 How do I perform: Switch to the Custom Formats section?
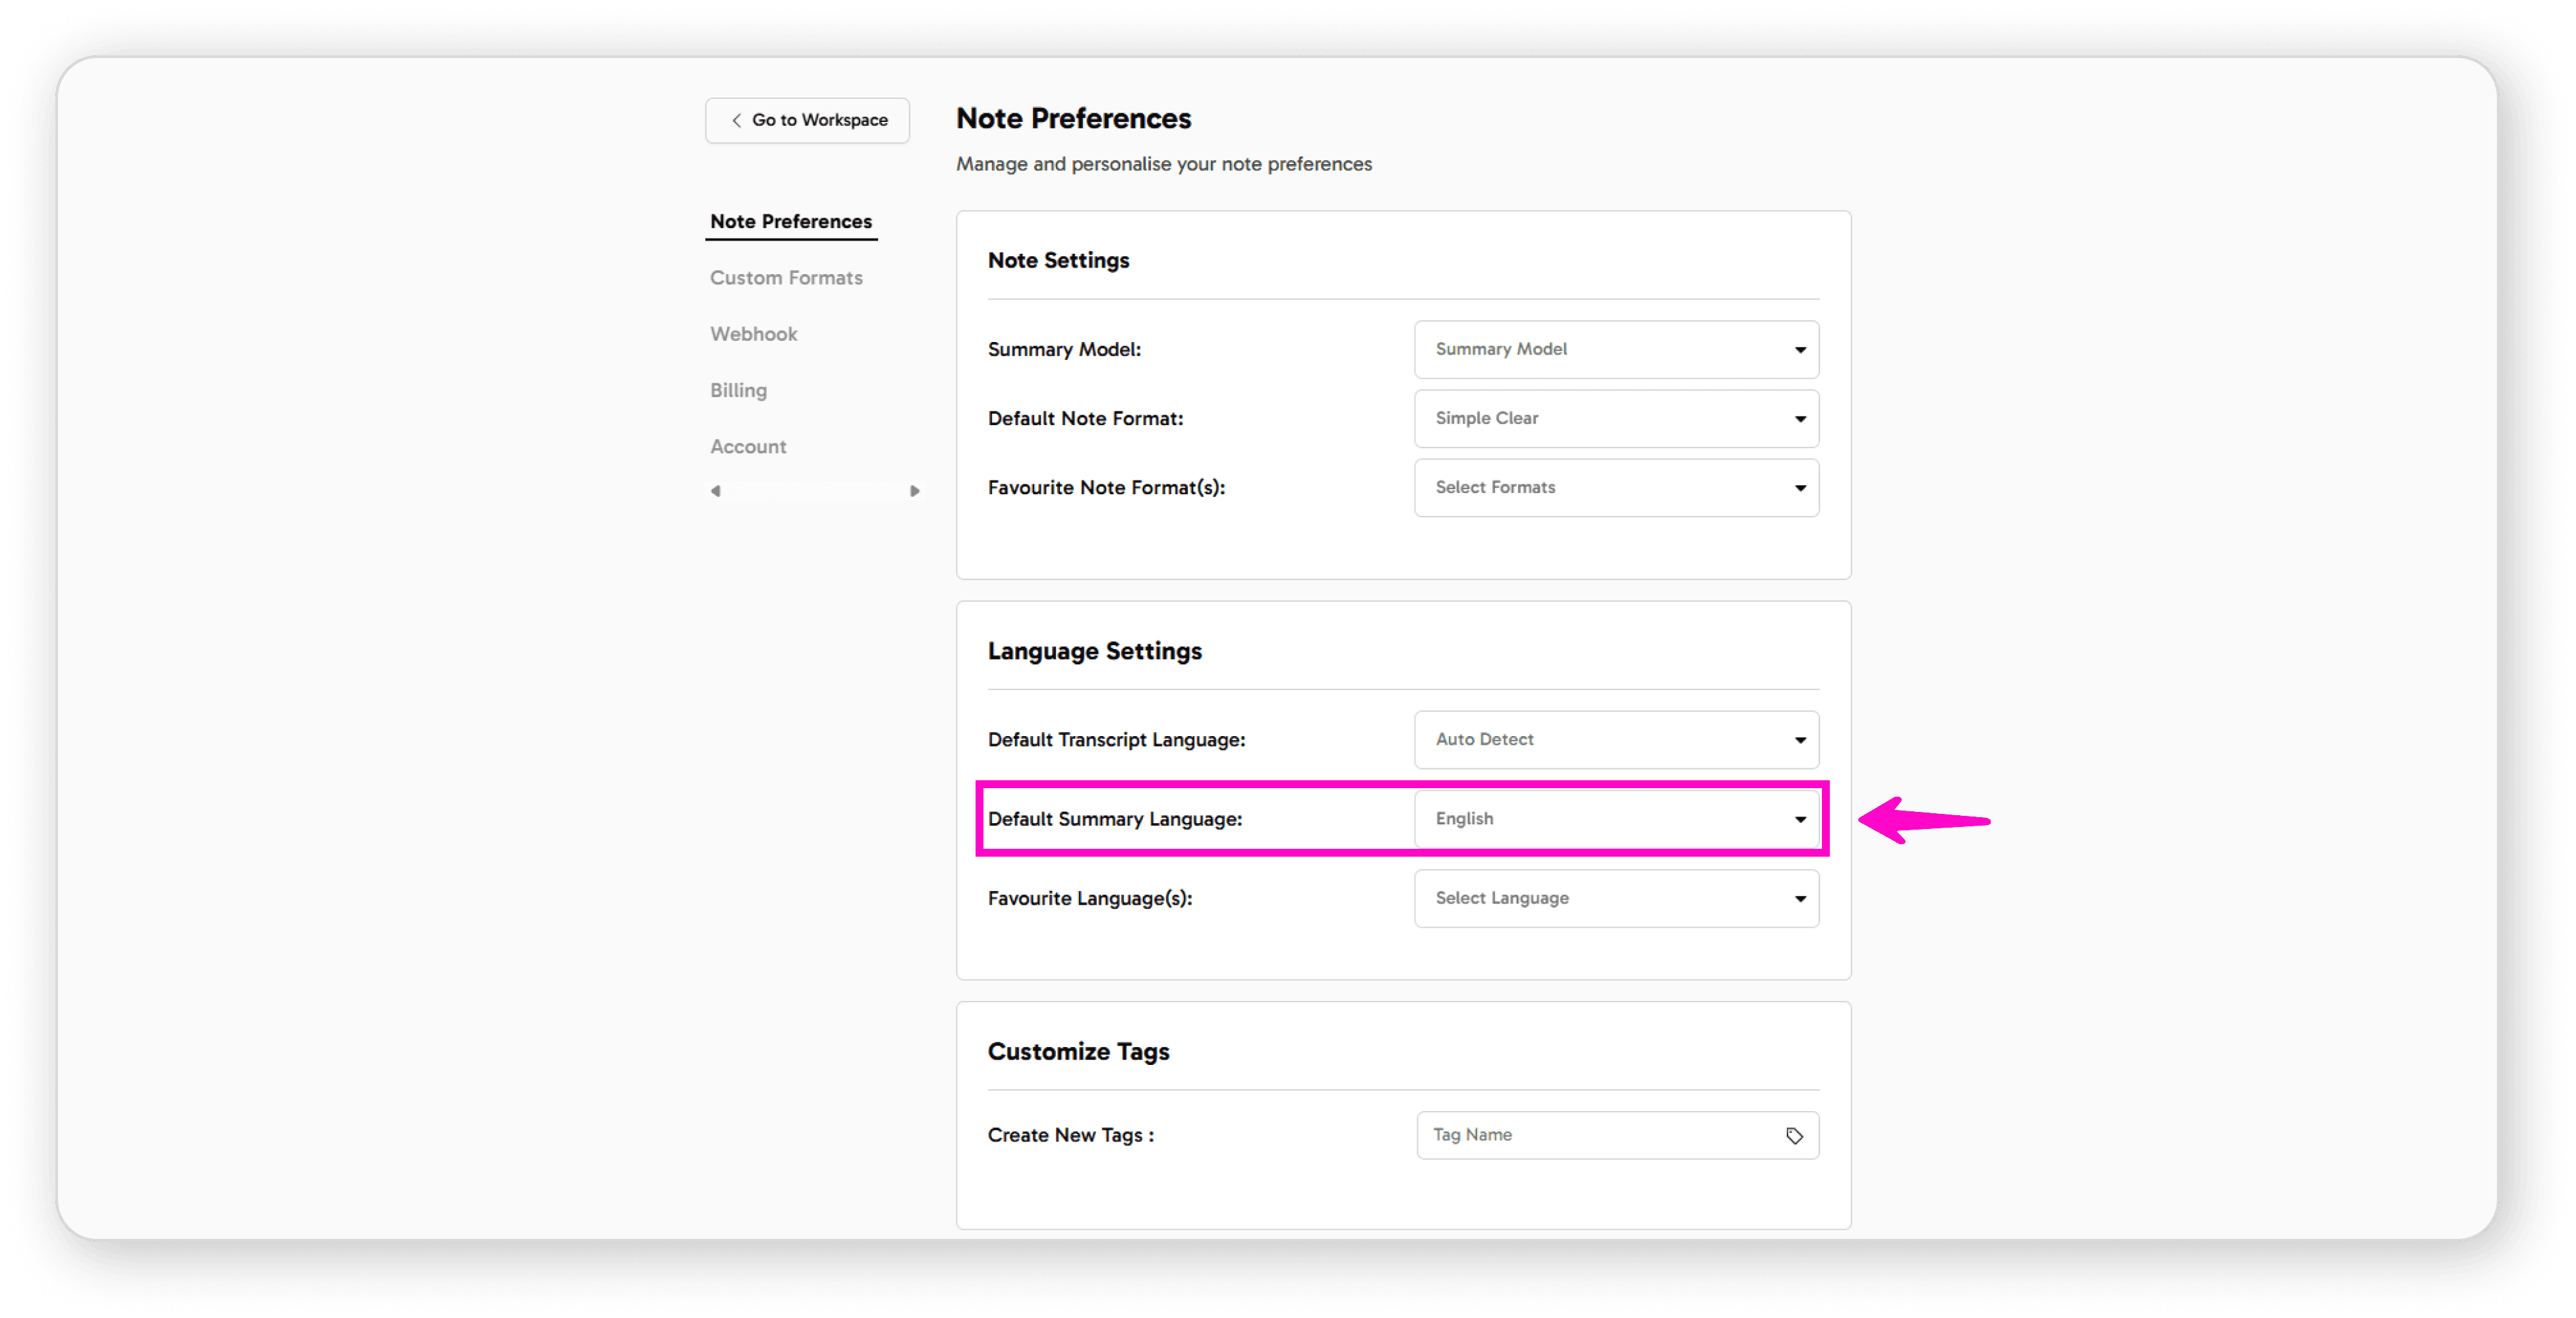[786, 277]
